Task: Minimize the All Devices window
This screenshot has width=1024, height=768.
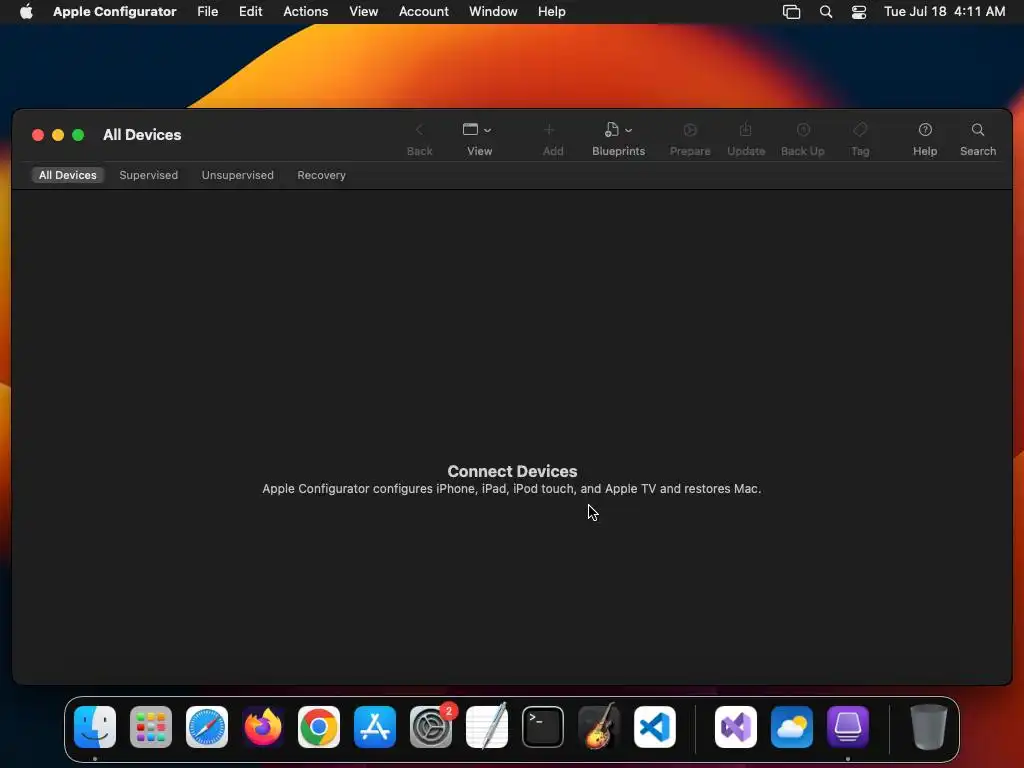Action: click(58, 135)
